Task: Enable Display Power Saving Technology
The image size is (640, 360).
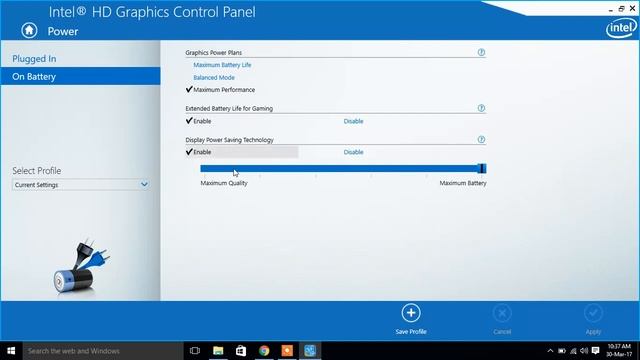Action: 202,152
